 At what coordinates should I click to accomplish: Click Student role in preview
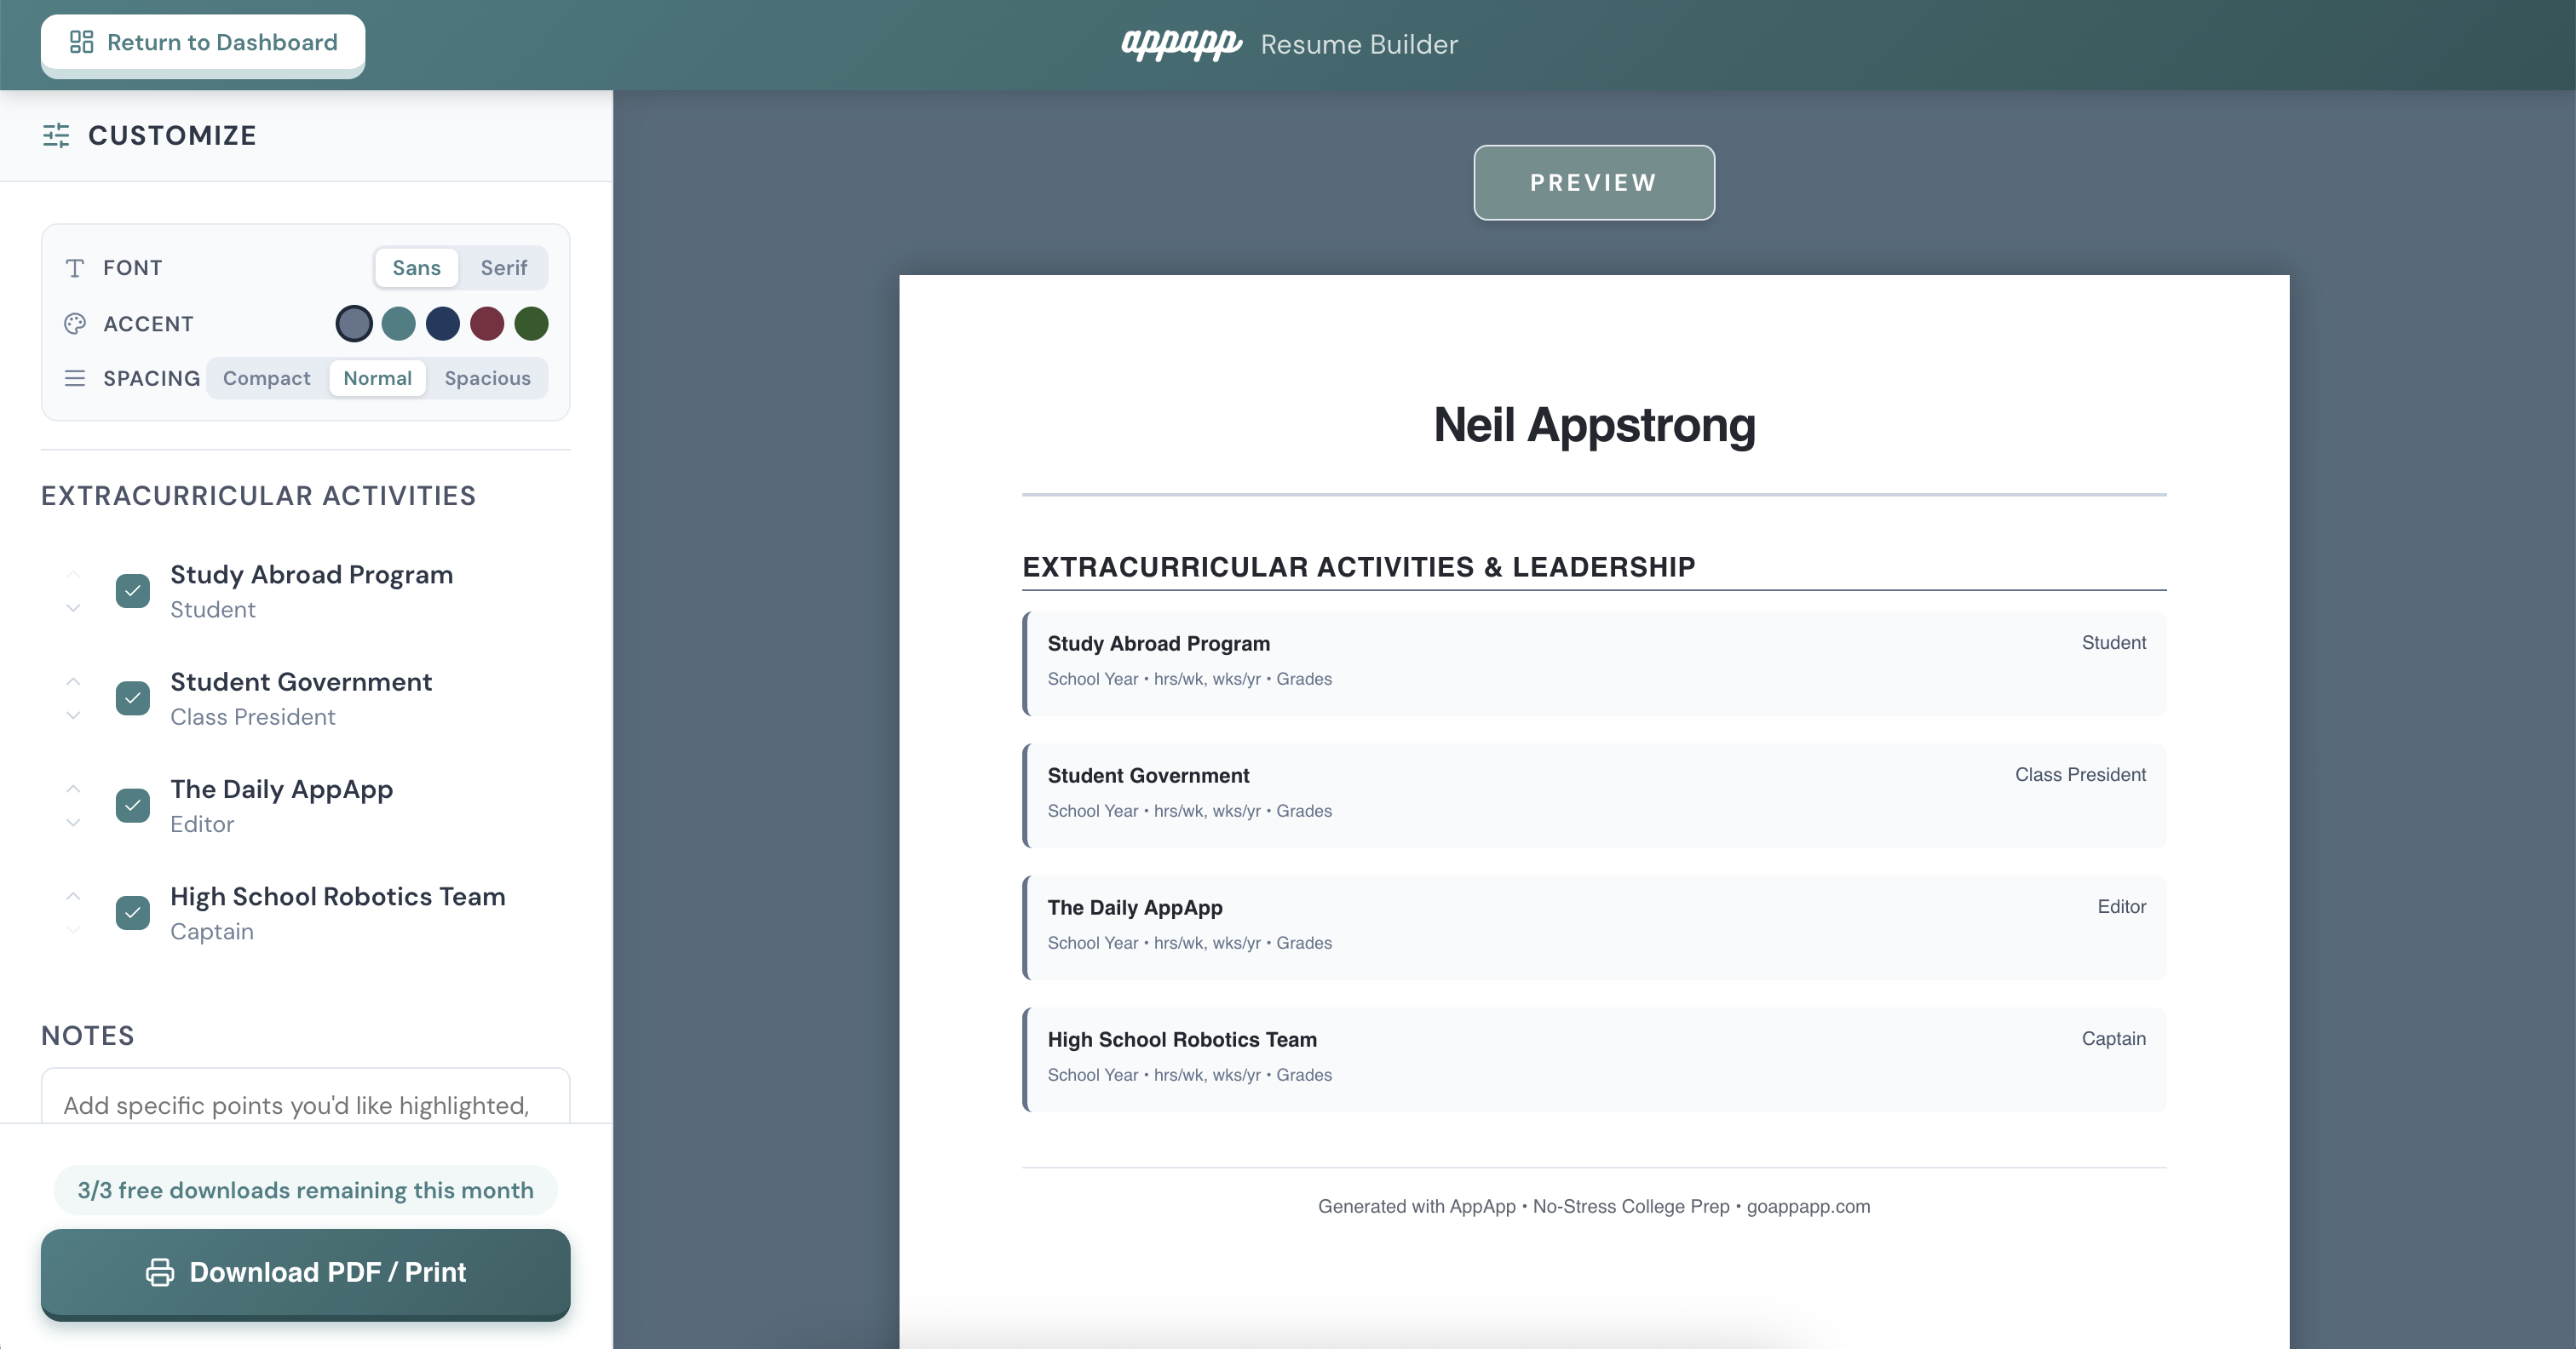[2113, 643]
